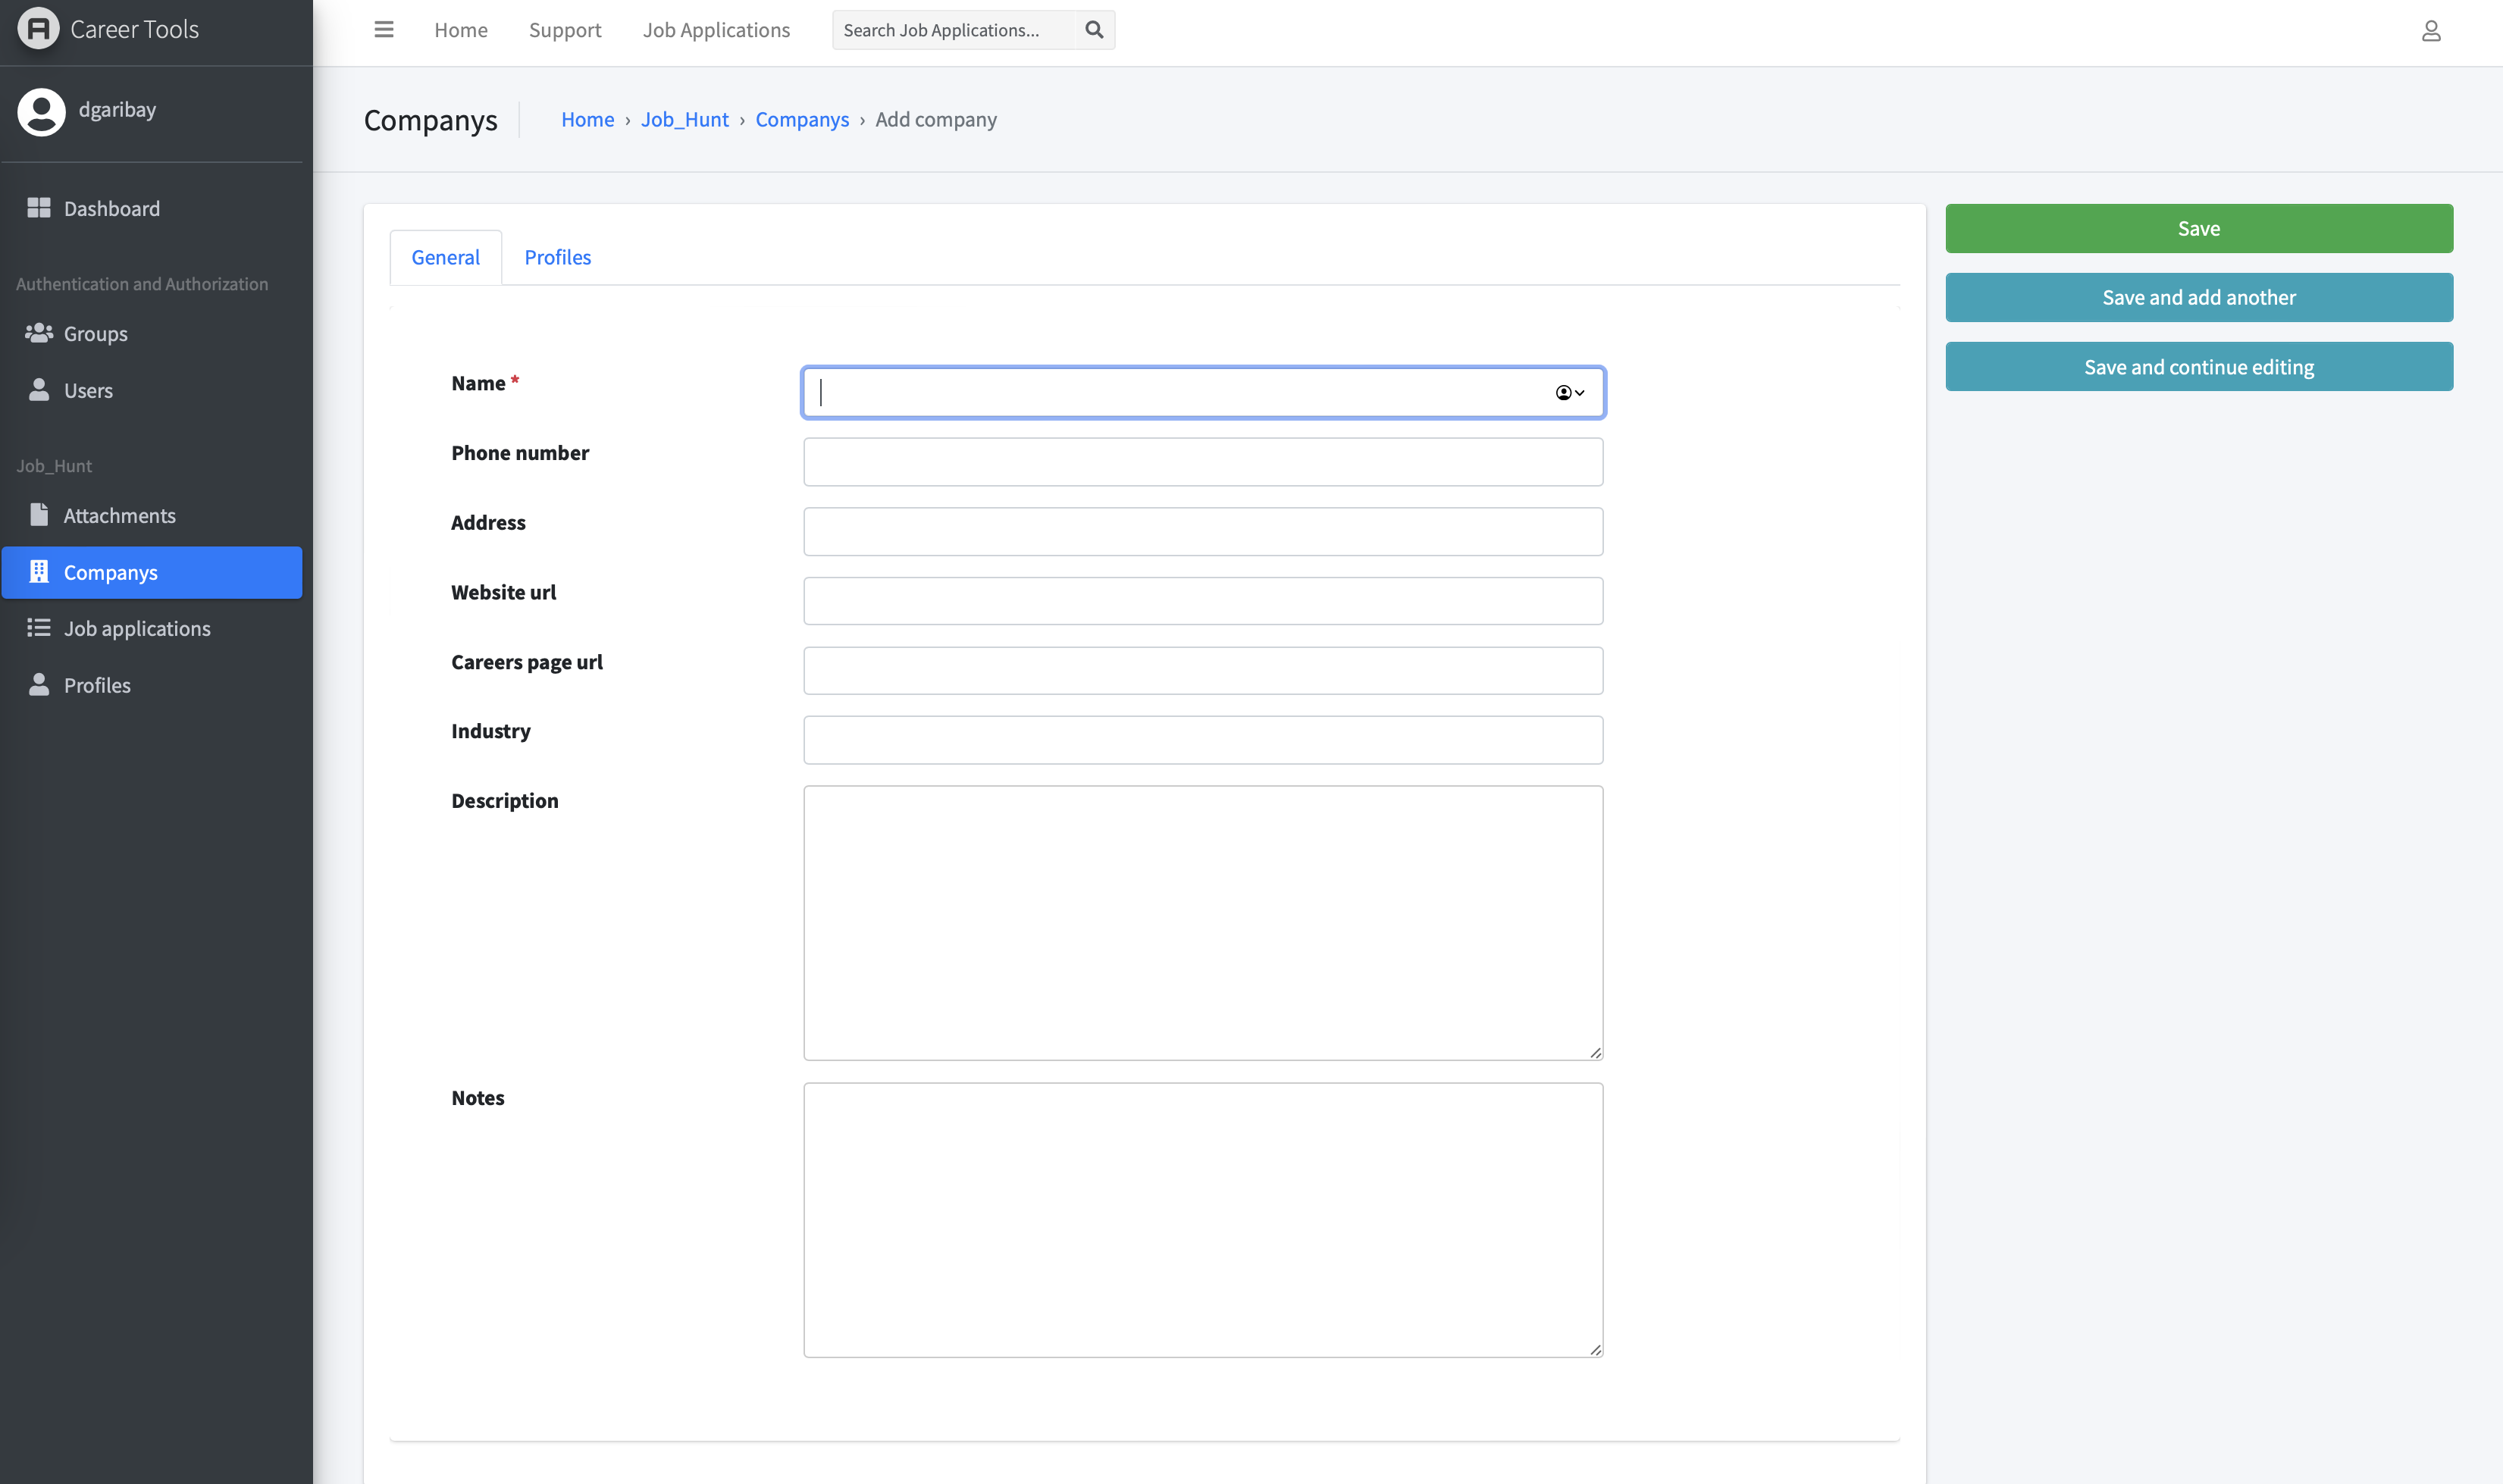Image resolution: width=2503 pixels, height=1484 pixels.
Task: Grab the Description textarea resize handle
Action: point(1595,1052)
